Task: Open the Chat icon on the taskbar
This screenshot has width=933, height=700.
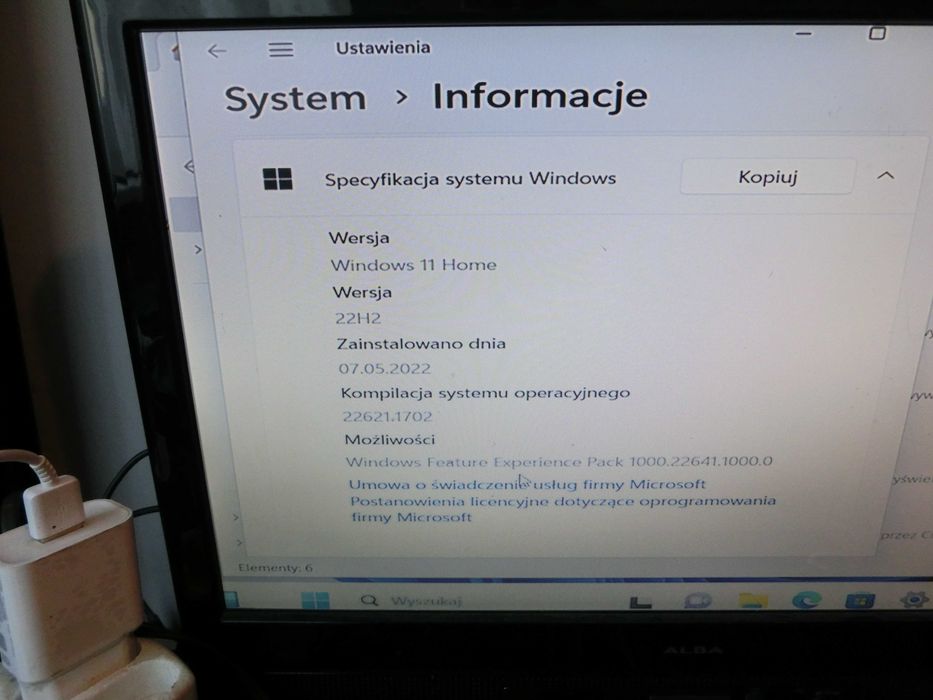Action: coord(697,600)
